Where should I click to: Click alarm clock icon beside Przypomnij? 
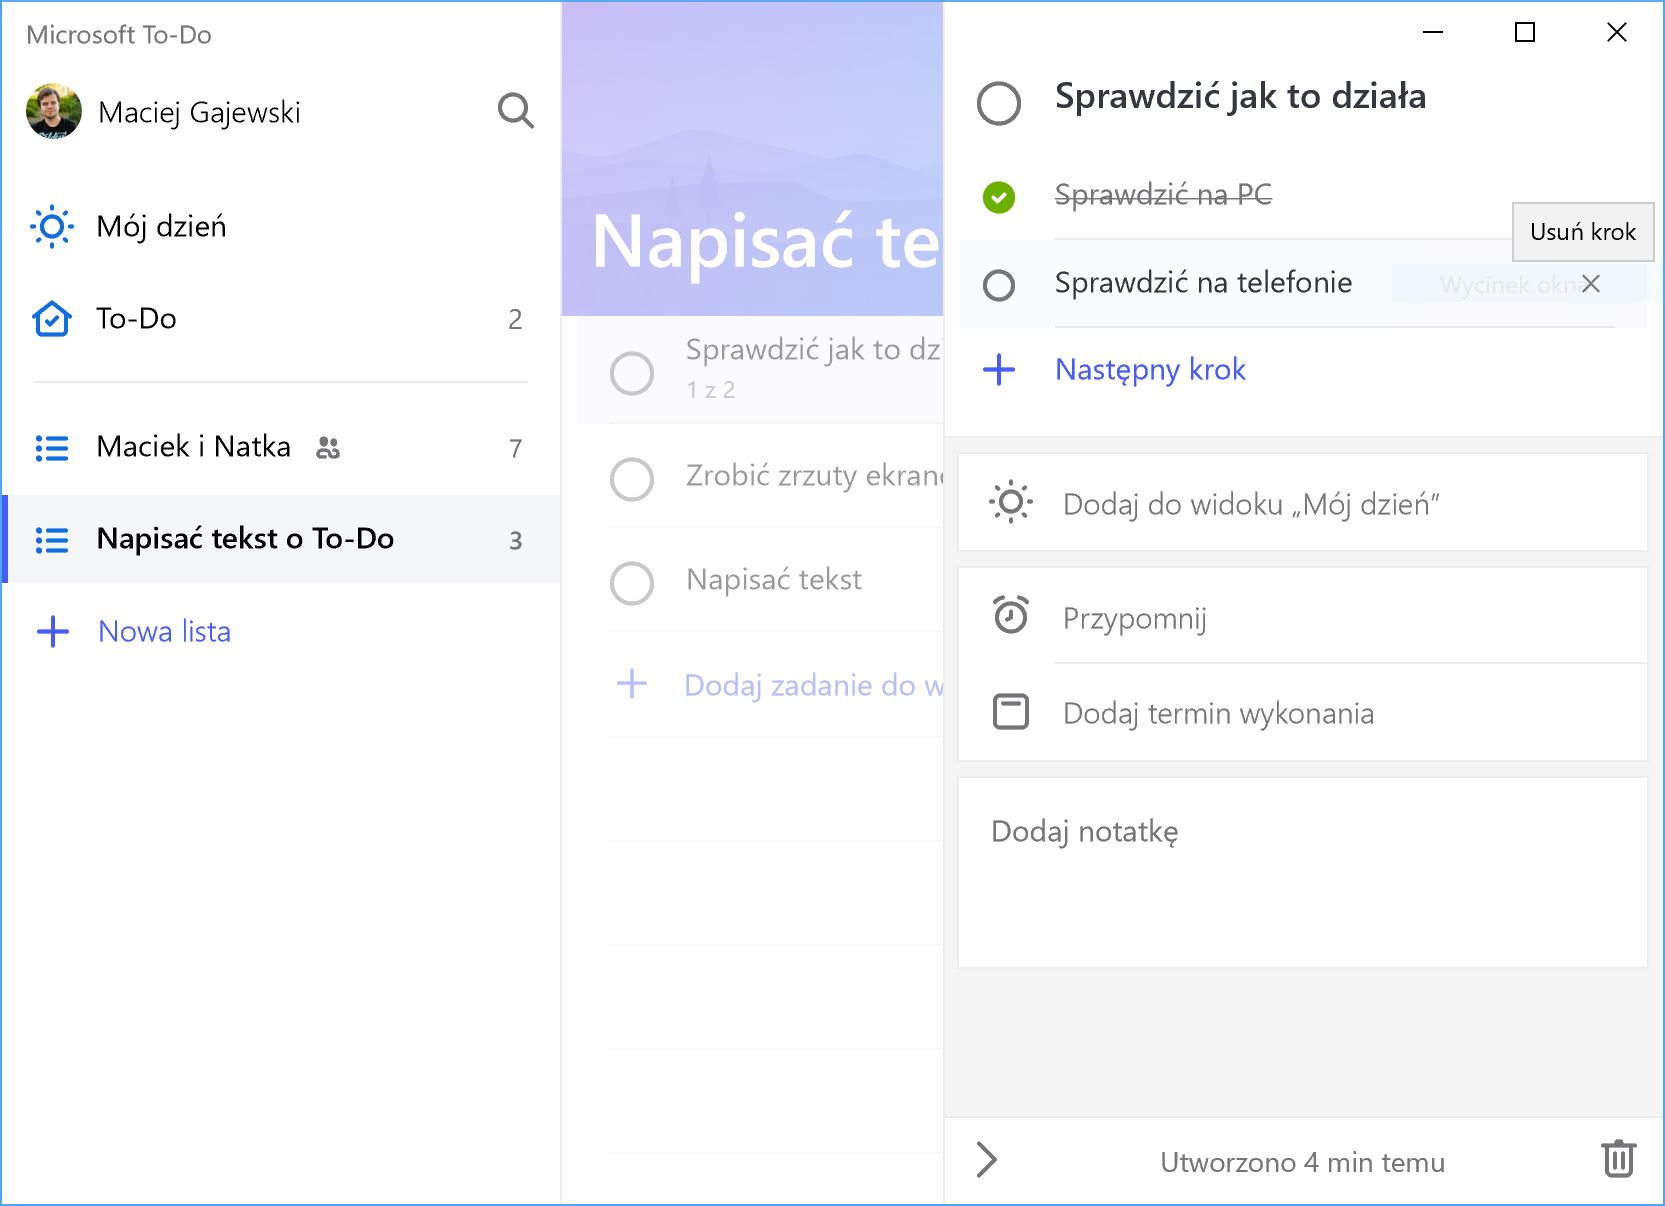click(1011, 614)
